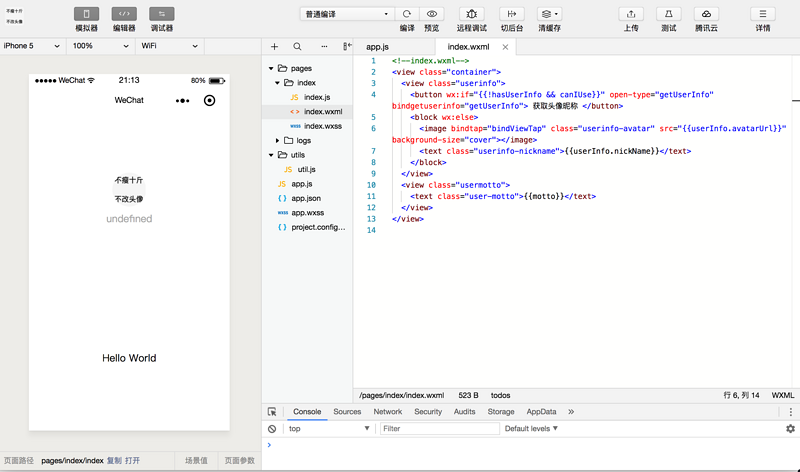Viewport: 800px width, 472px height.
Task: Switch to Network tab
Action: [x=388, y=412]
